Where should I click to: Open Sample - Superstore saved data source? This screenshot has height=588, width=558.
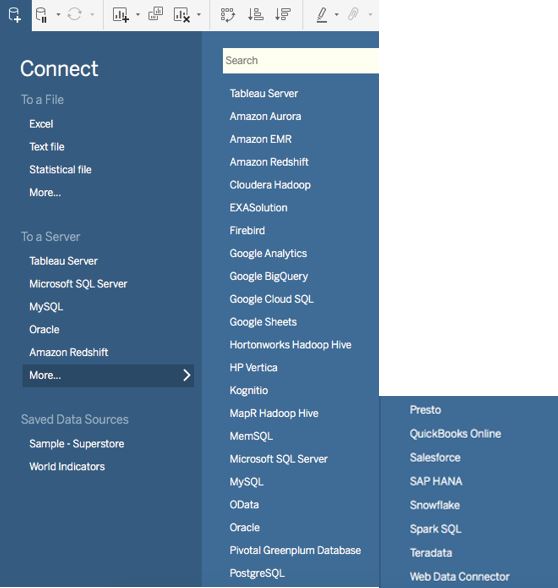77,444
